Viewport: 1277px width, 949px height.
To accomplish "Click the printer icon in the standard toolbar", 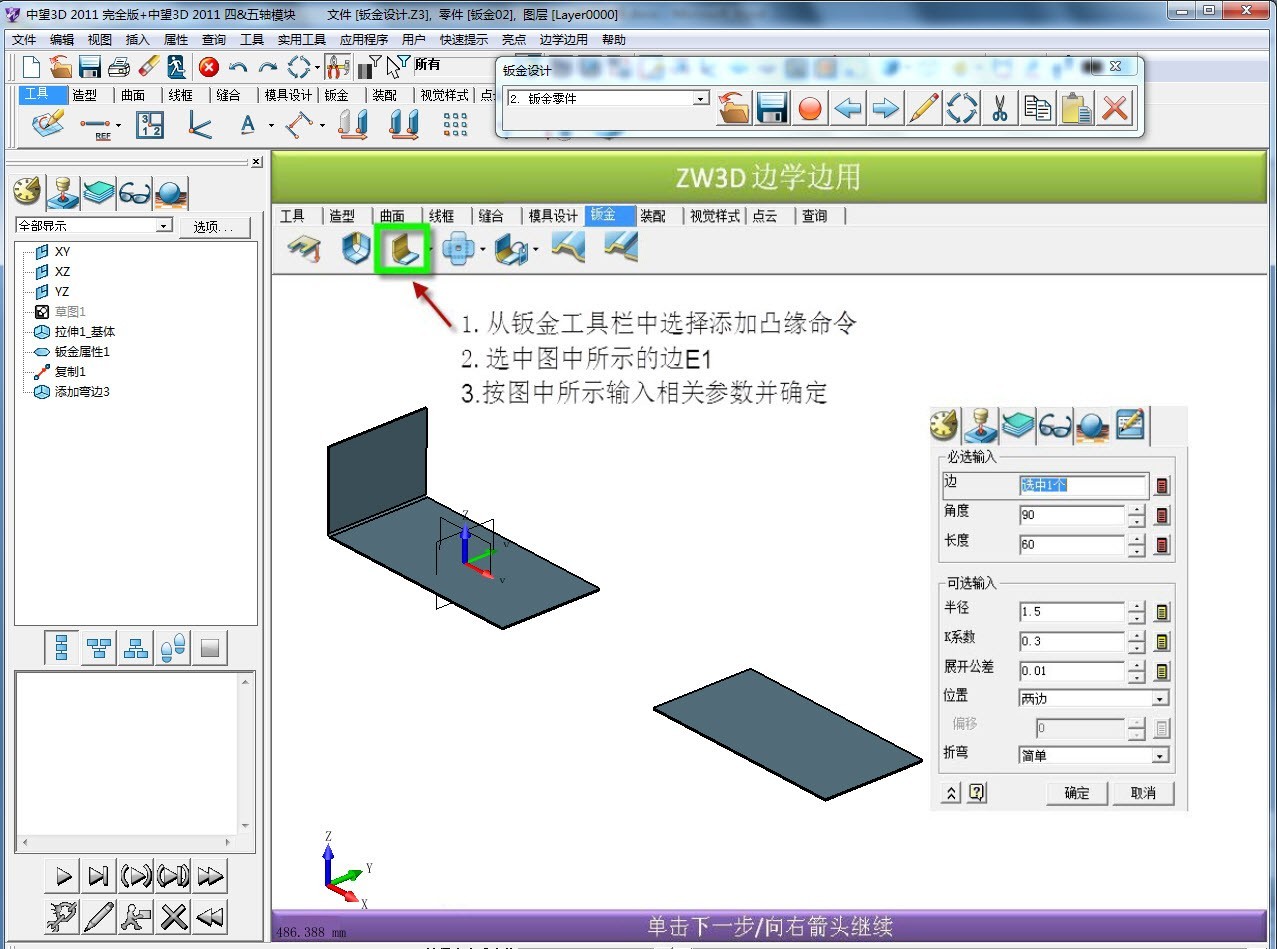I will 120,67.
